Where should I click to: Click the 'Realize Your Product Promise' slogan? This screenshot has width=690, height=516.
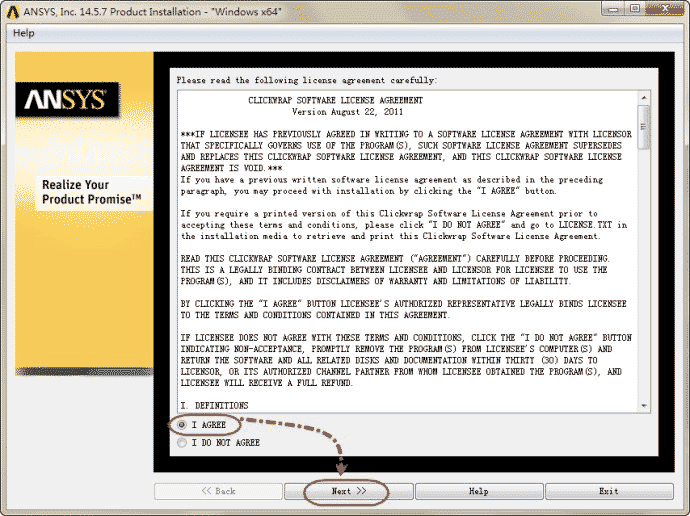pyautogui.click(x=92, y=192)
